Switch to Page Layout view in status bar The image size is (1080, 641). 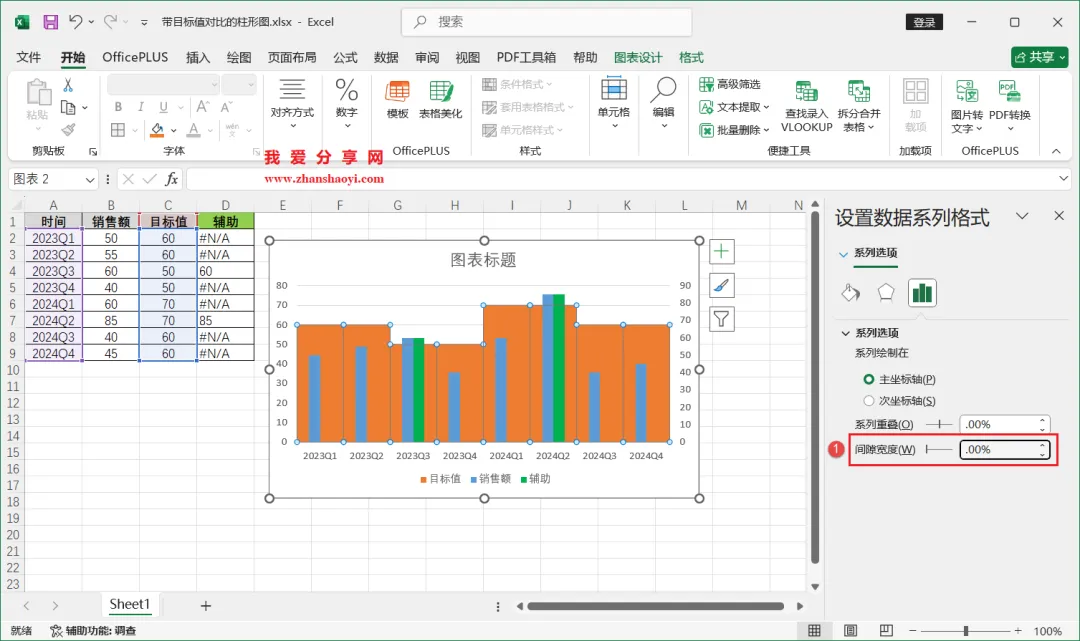click(851, 631)
